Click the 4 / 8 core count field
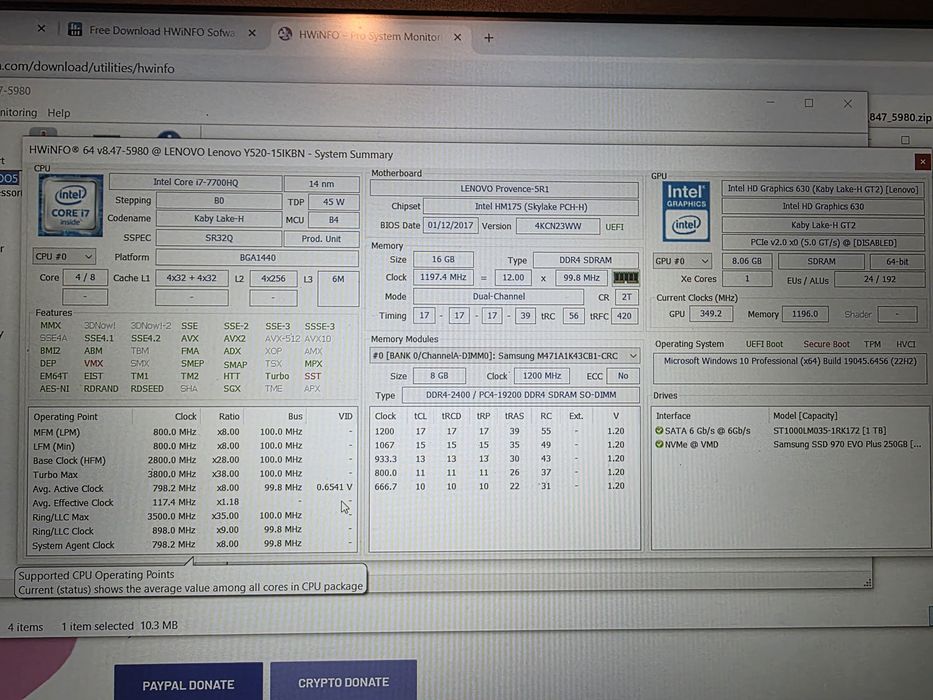The width and height of the screenshot is (933, 700). point(85,277)
